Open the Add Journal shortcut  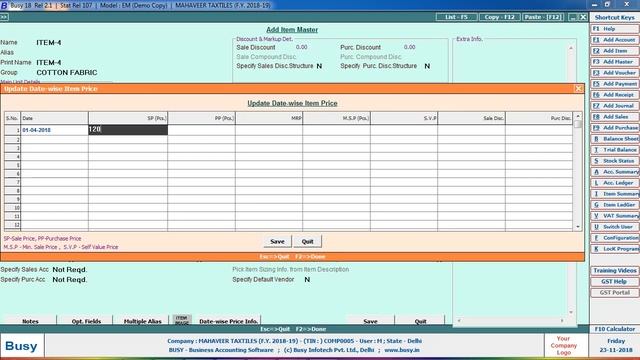[615, 106]
